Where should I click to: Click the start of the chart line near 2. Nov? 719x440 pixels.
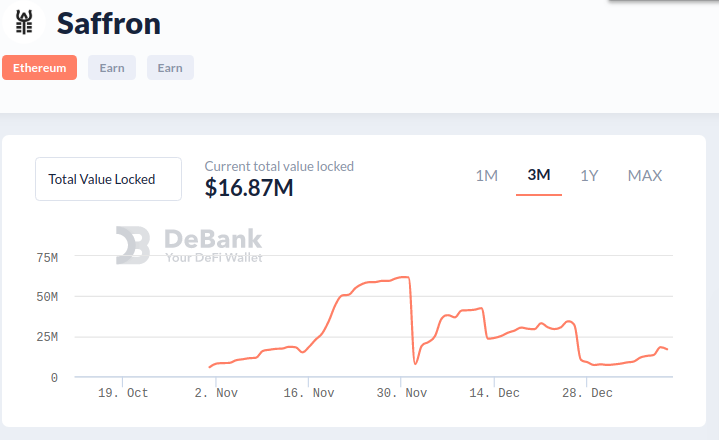(210, 367)
